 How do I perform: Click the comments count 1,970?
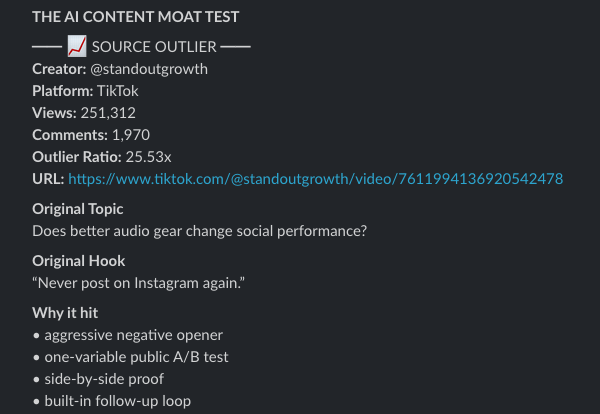click(x=130, y=135)
